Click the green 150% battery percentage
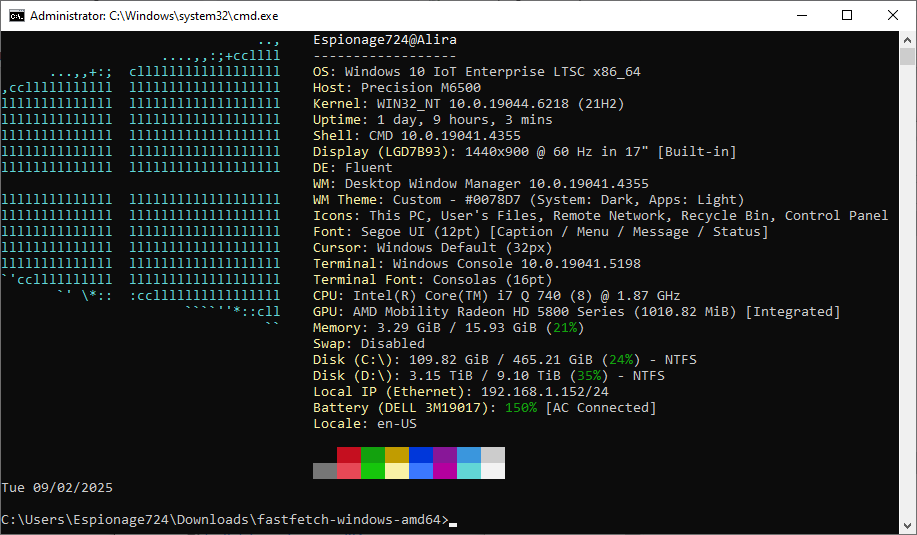Viewport: 917px width, 535px height. (x=521, y=408)
